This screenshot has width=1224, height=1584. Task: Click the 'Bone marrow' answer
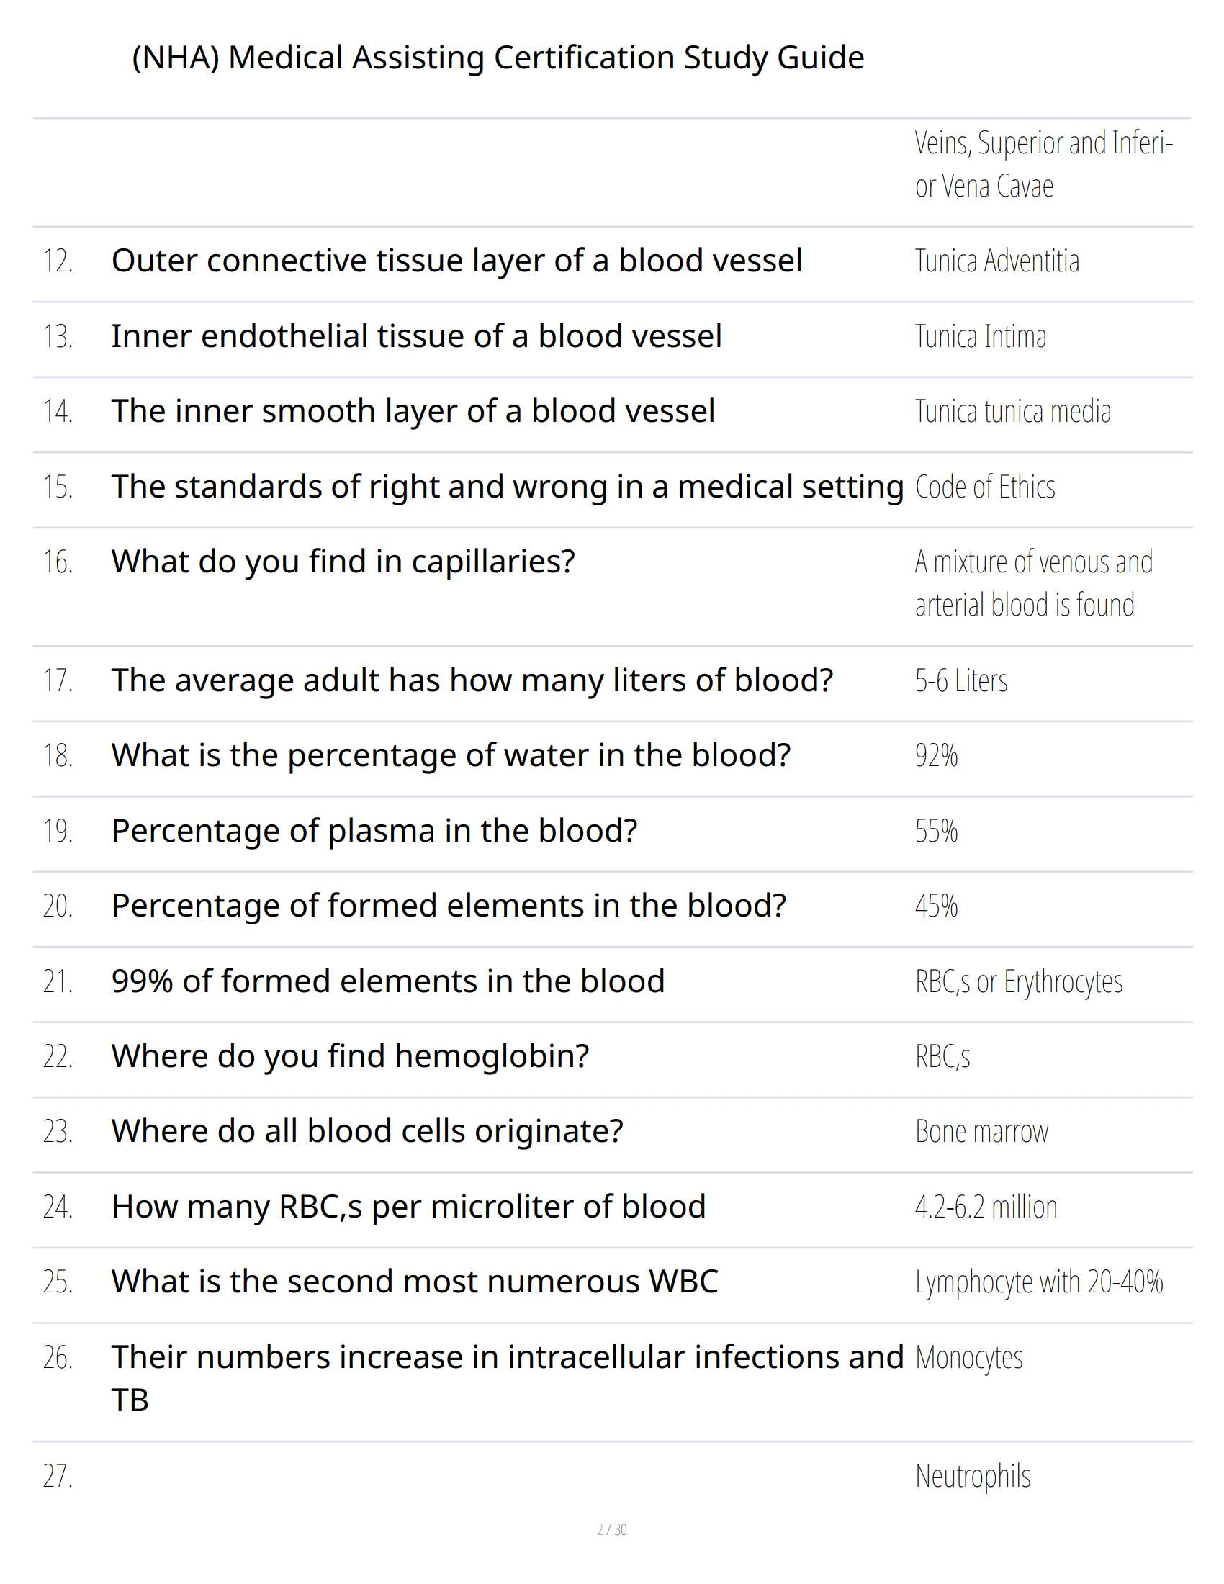coord(981,1132)
